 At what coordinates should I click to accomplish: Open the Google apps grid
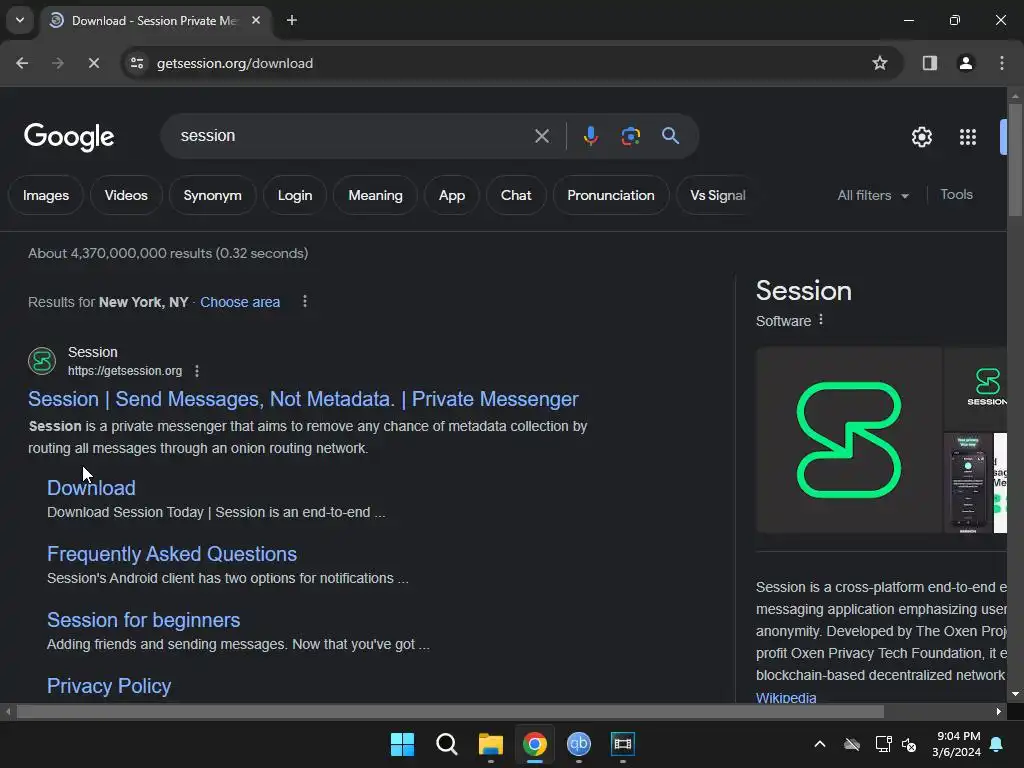[968, 137]
